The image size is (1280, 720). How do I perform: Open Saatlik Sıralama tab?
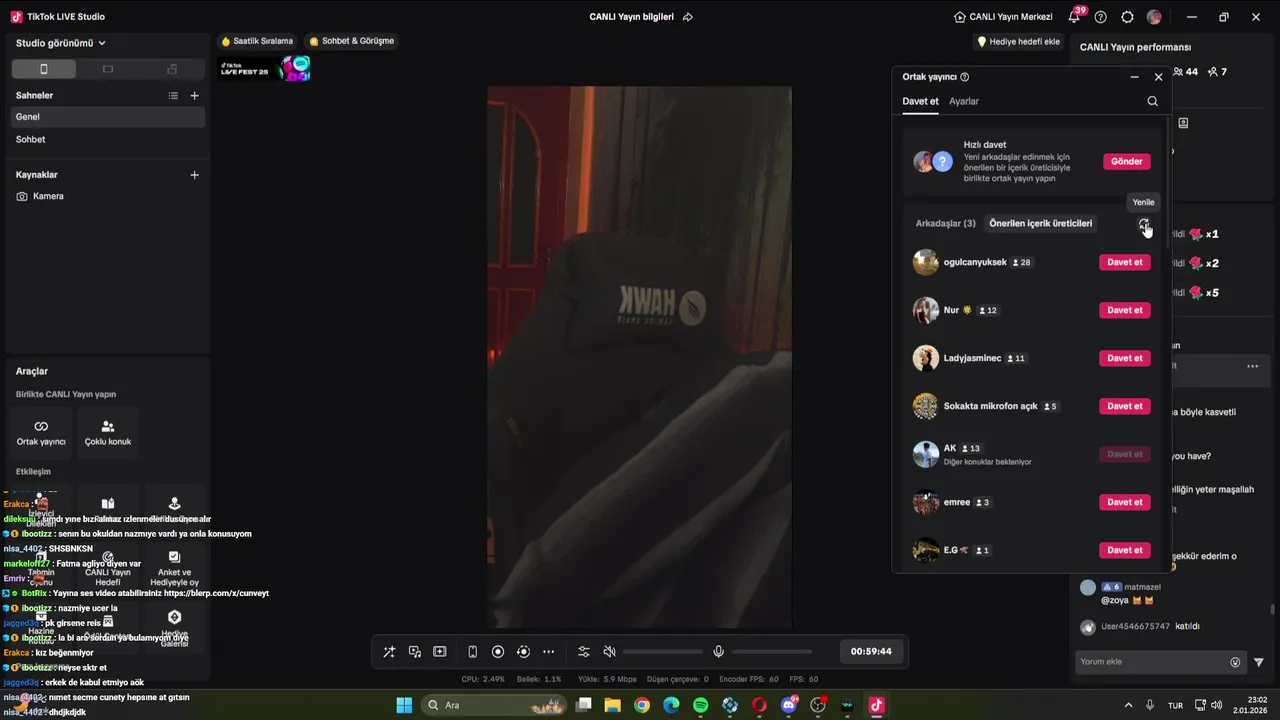[x=257, y=41]
